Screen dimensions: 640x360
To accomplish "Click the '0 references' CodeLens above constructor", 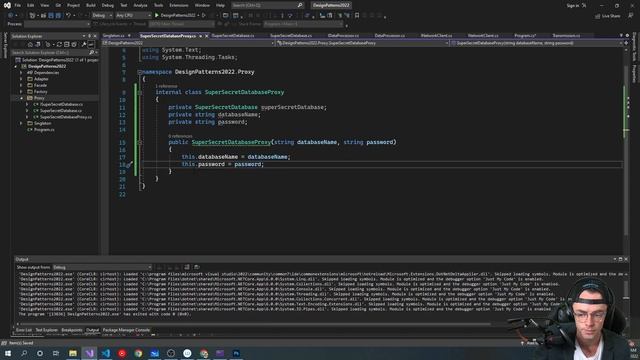I will [x=180, y=136].
